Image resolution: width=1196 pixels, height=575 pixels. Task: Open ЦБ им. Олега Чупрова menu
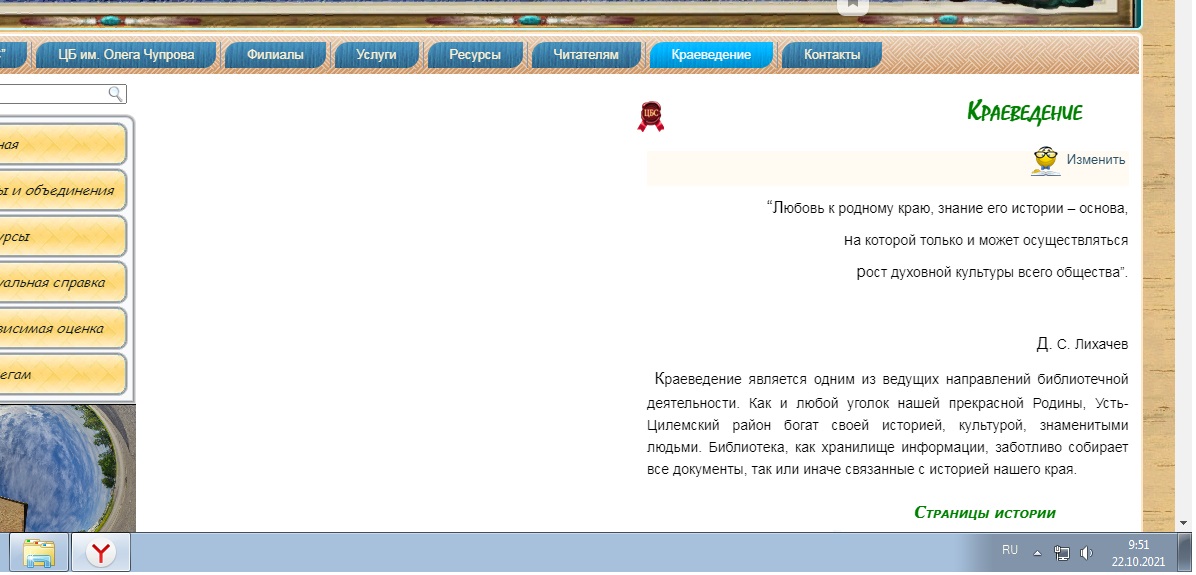127,55
